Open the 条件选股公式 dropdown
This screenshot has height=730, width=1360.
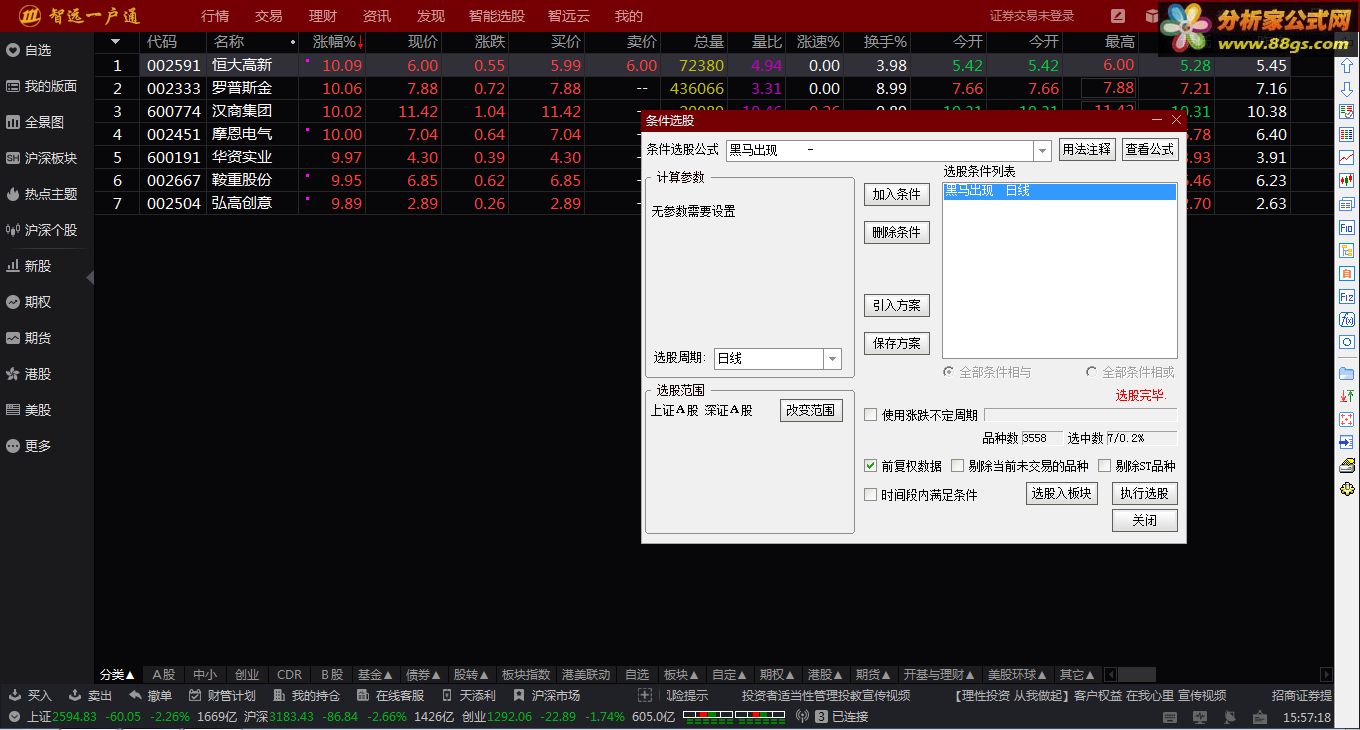[1042, 151]
